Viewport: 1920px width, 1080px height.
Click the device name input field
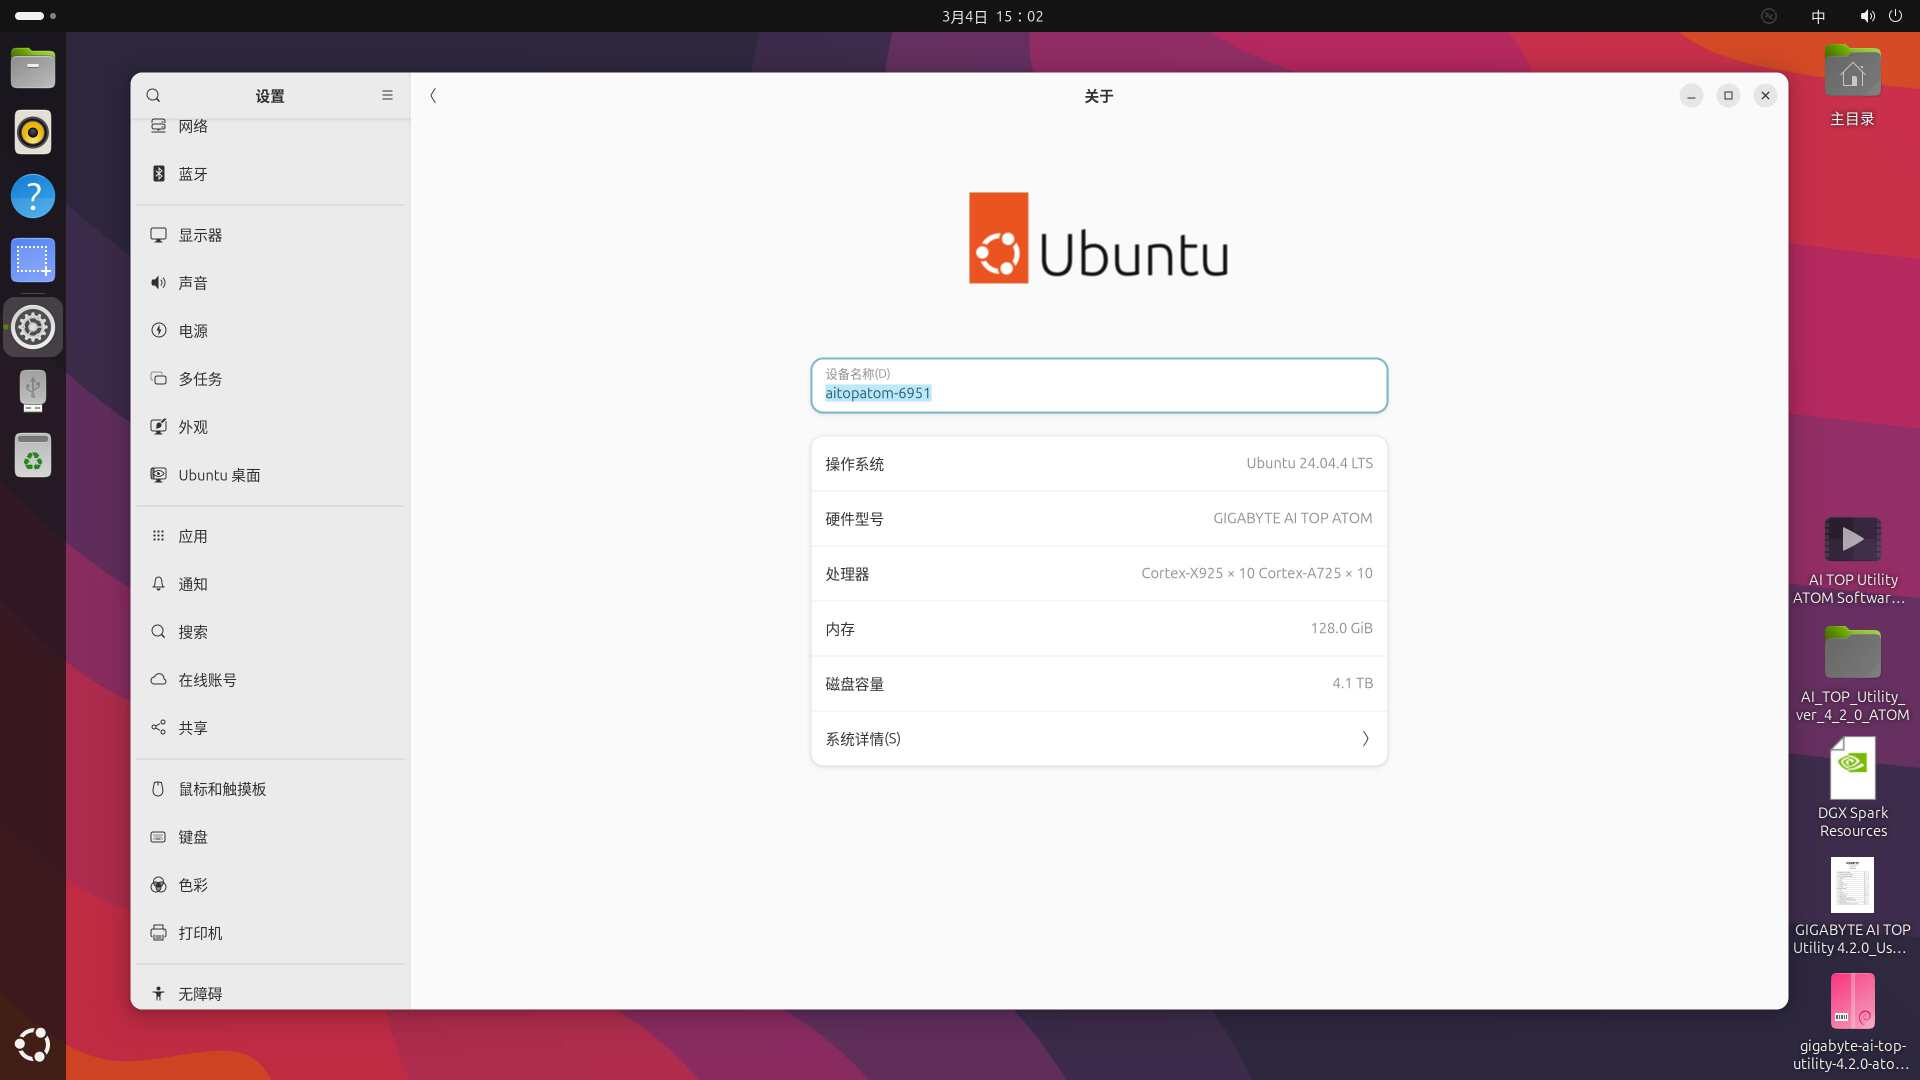click(x=1098, y=386)
